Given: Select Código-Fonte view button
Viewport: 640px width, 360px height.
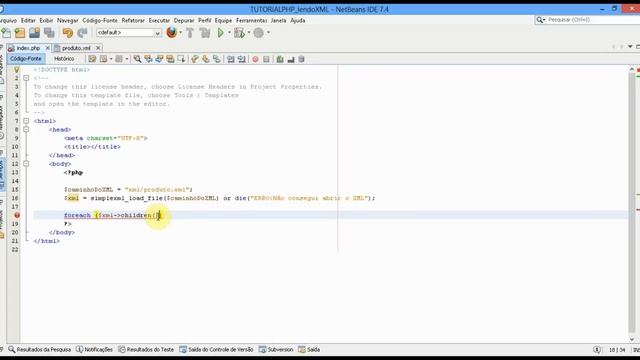Looking at the screenshot, I should 26,59.
